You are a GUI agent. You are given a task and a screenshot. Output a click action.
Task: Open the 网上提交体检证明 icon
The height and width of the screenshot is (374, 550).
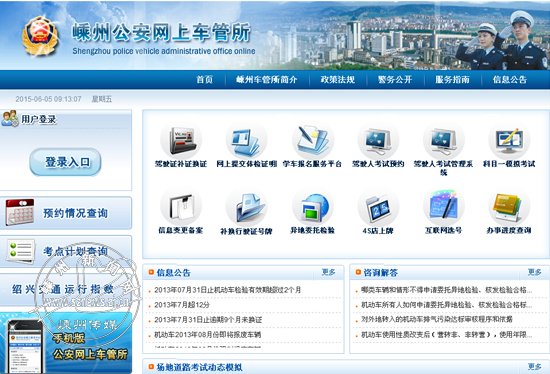(x=247, y=142)
